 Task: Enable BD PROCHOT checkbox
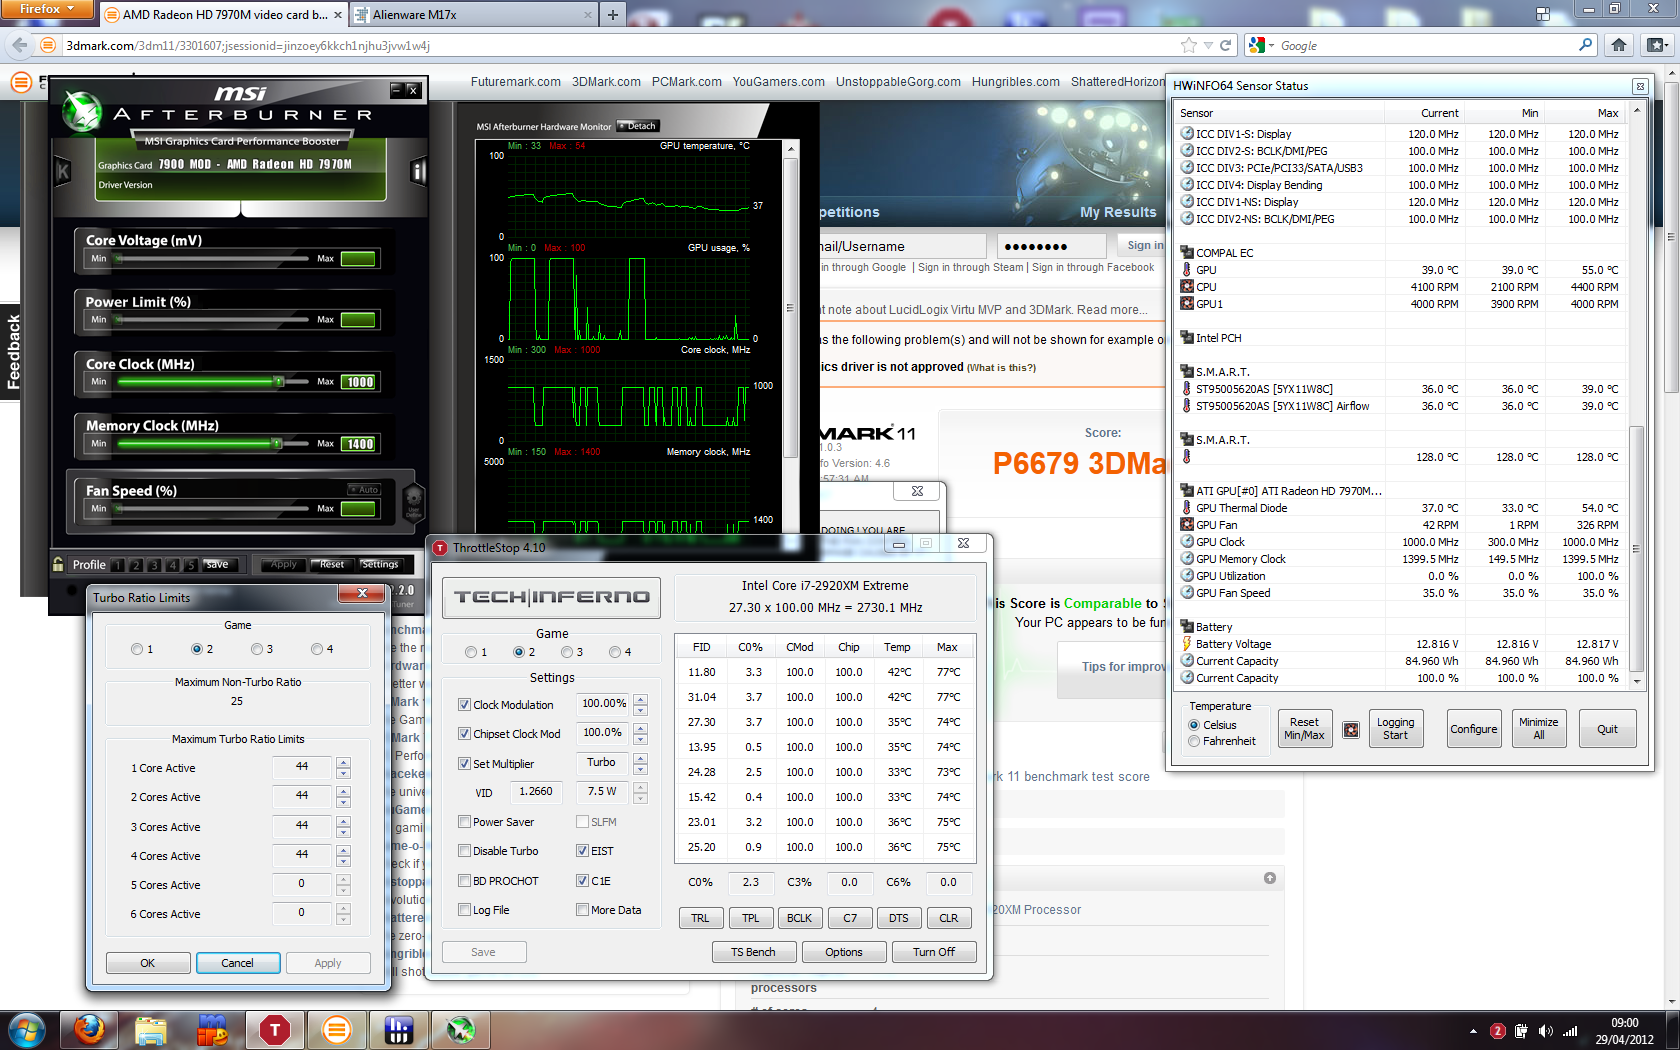[464, 881]
